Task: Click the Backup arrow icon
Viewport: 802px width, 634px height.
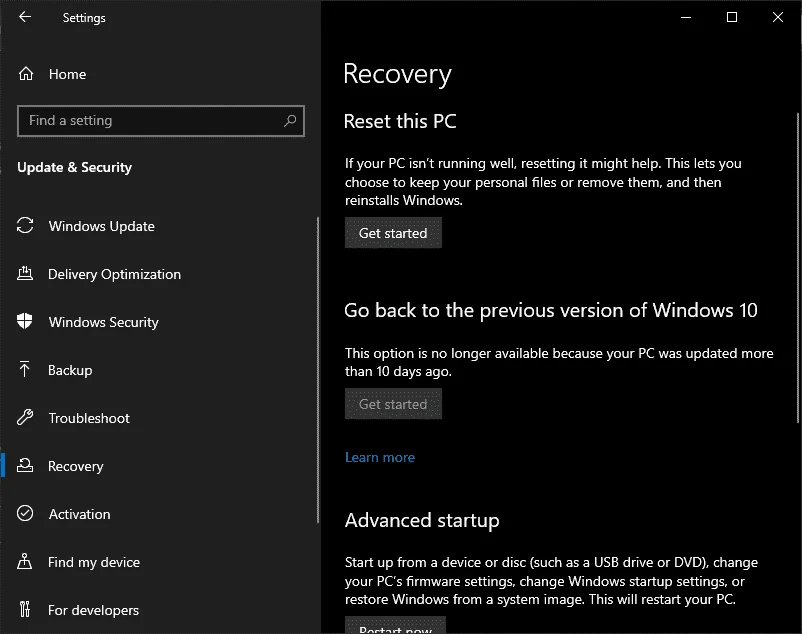Action: point(24,369)
